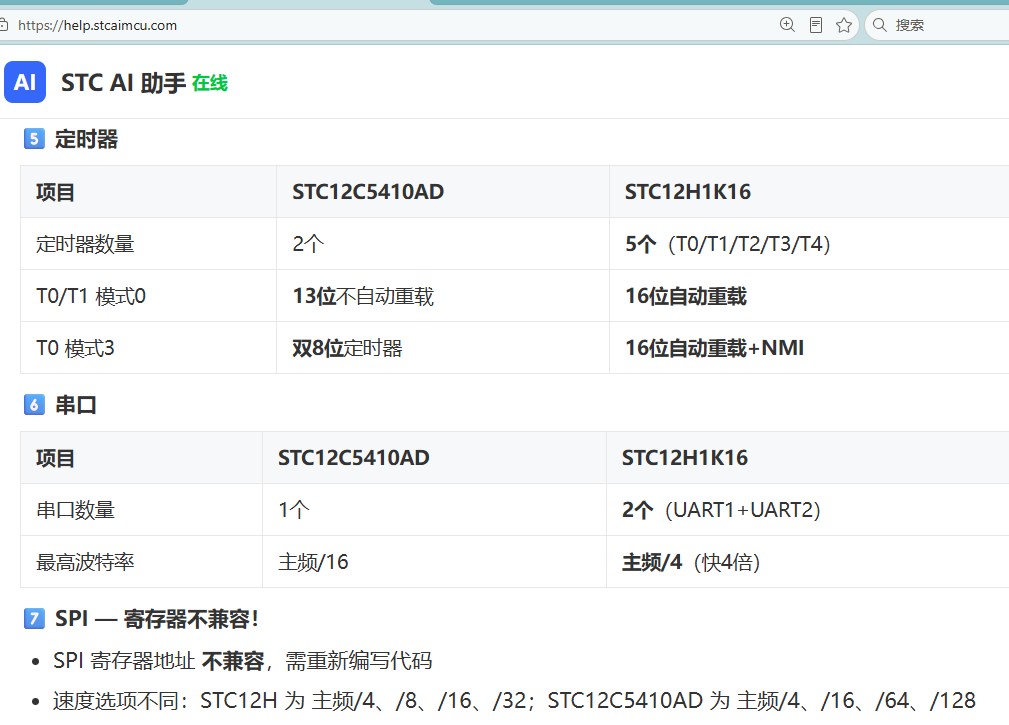Click the number 7 section badge
The image size is (1009, 725).
(34, 619)
